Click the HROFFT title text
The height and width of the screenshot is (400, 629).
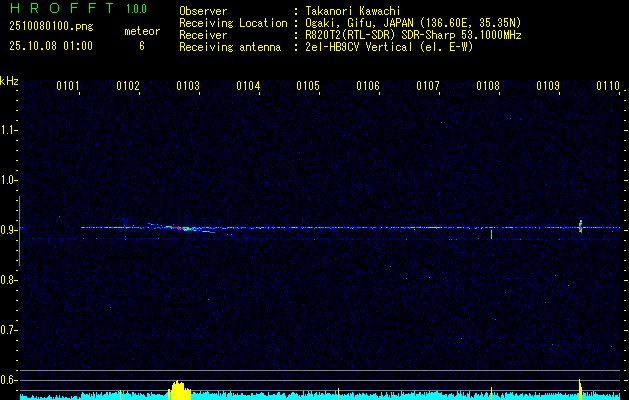61,8
